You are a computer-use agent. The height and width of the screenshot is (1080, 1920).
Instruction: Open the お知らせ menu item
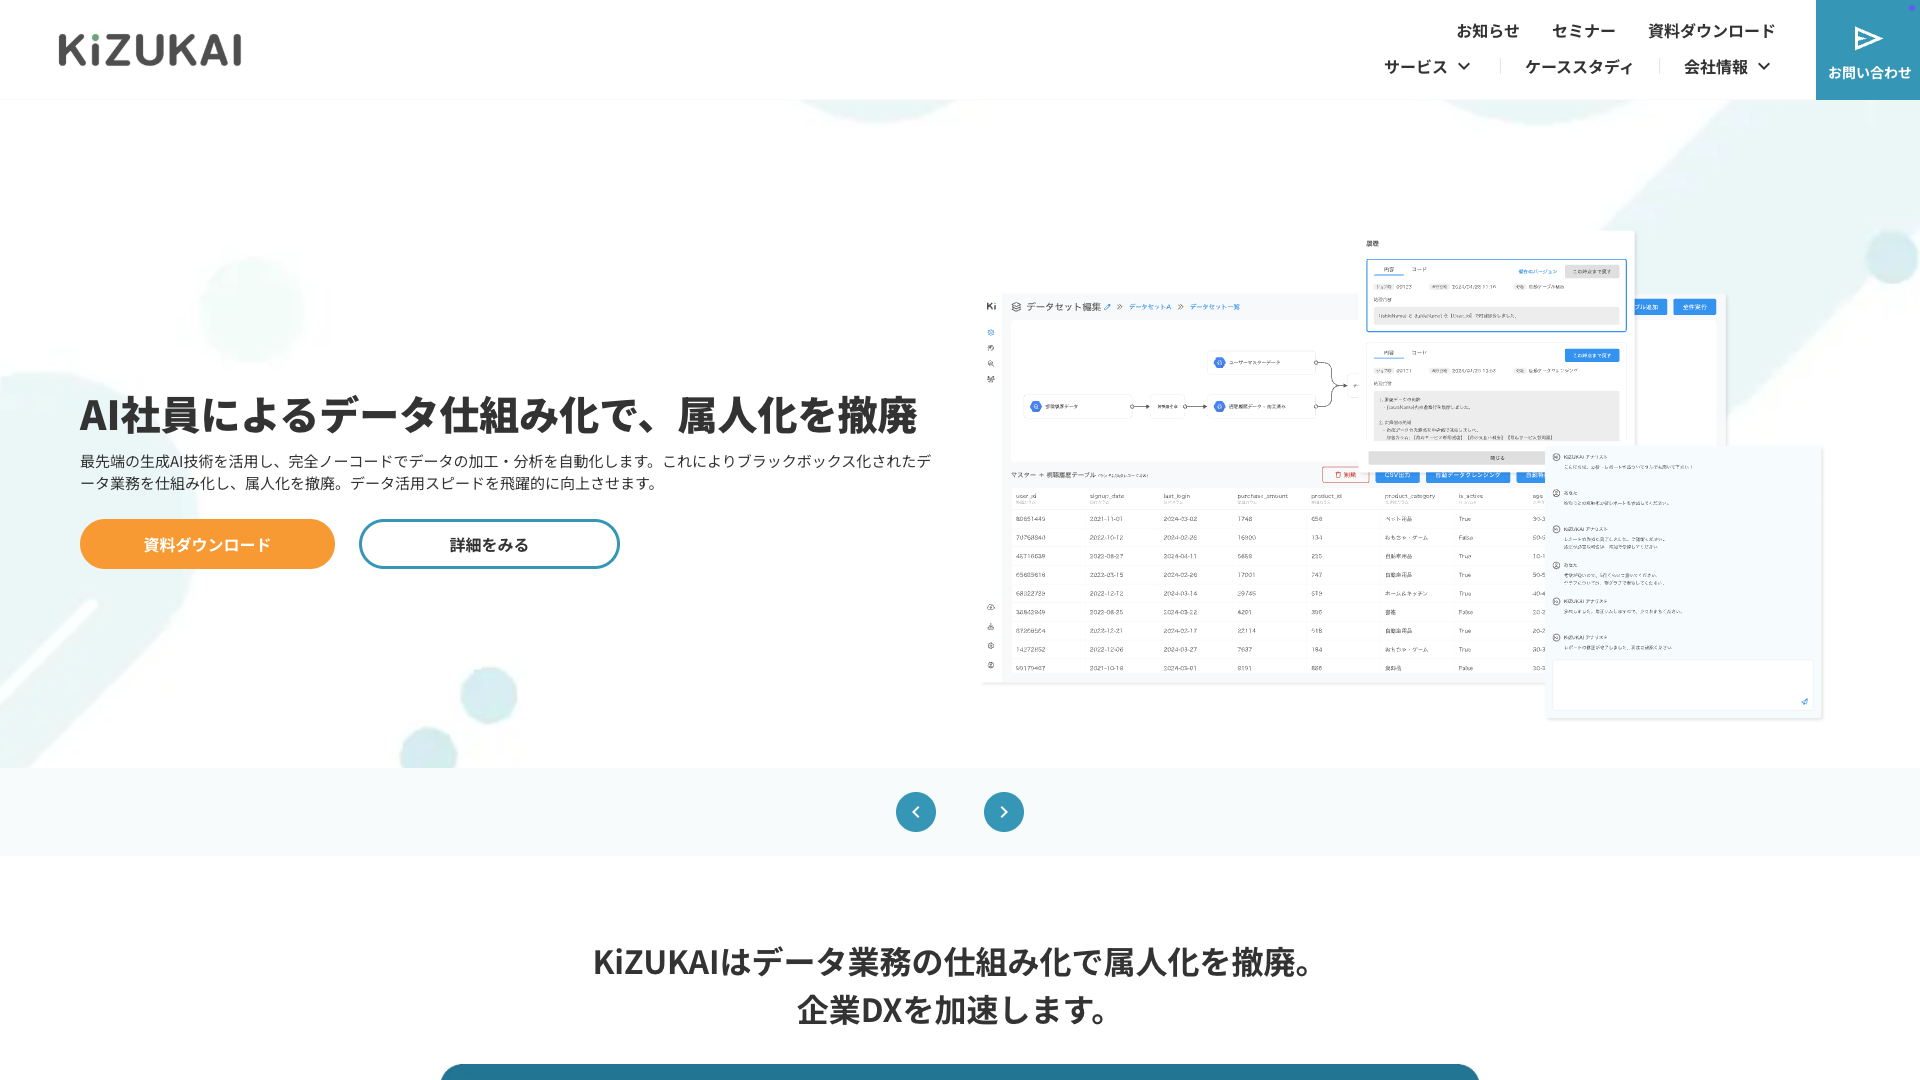pos(1487,31)
